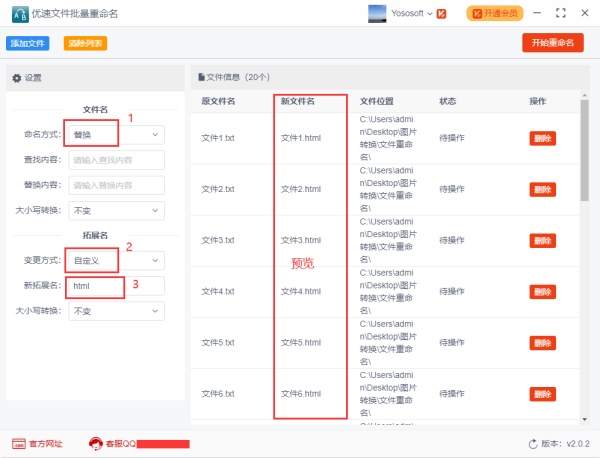600x458 pixels.
Task: Click the settings gear icon
Action: pyautogui.click(x=16, y=77)
